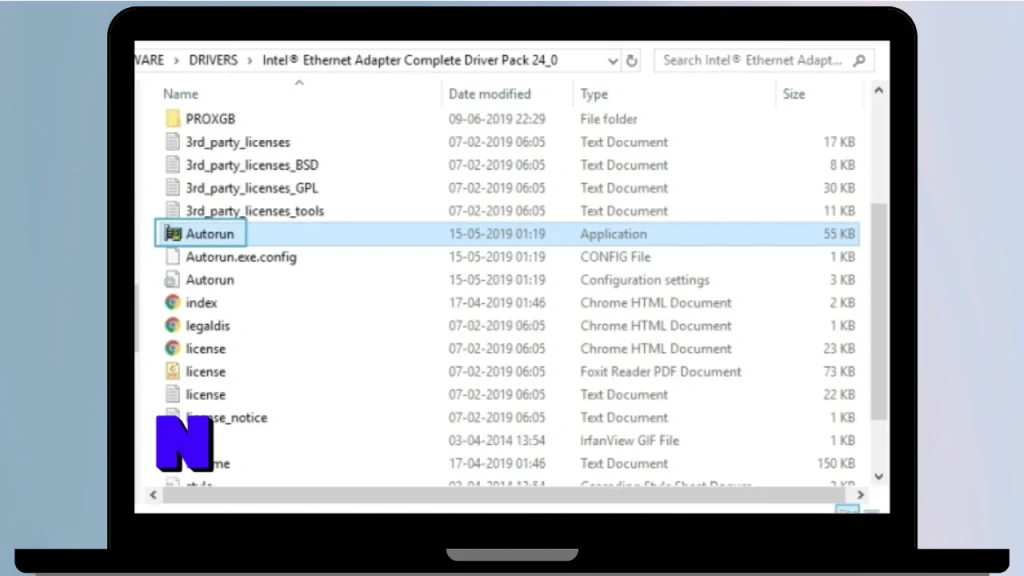
Task: Click the 03-04-2014 13:54 date cell
Action: [x=496, y=440]
